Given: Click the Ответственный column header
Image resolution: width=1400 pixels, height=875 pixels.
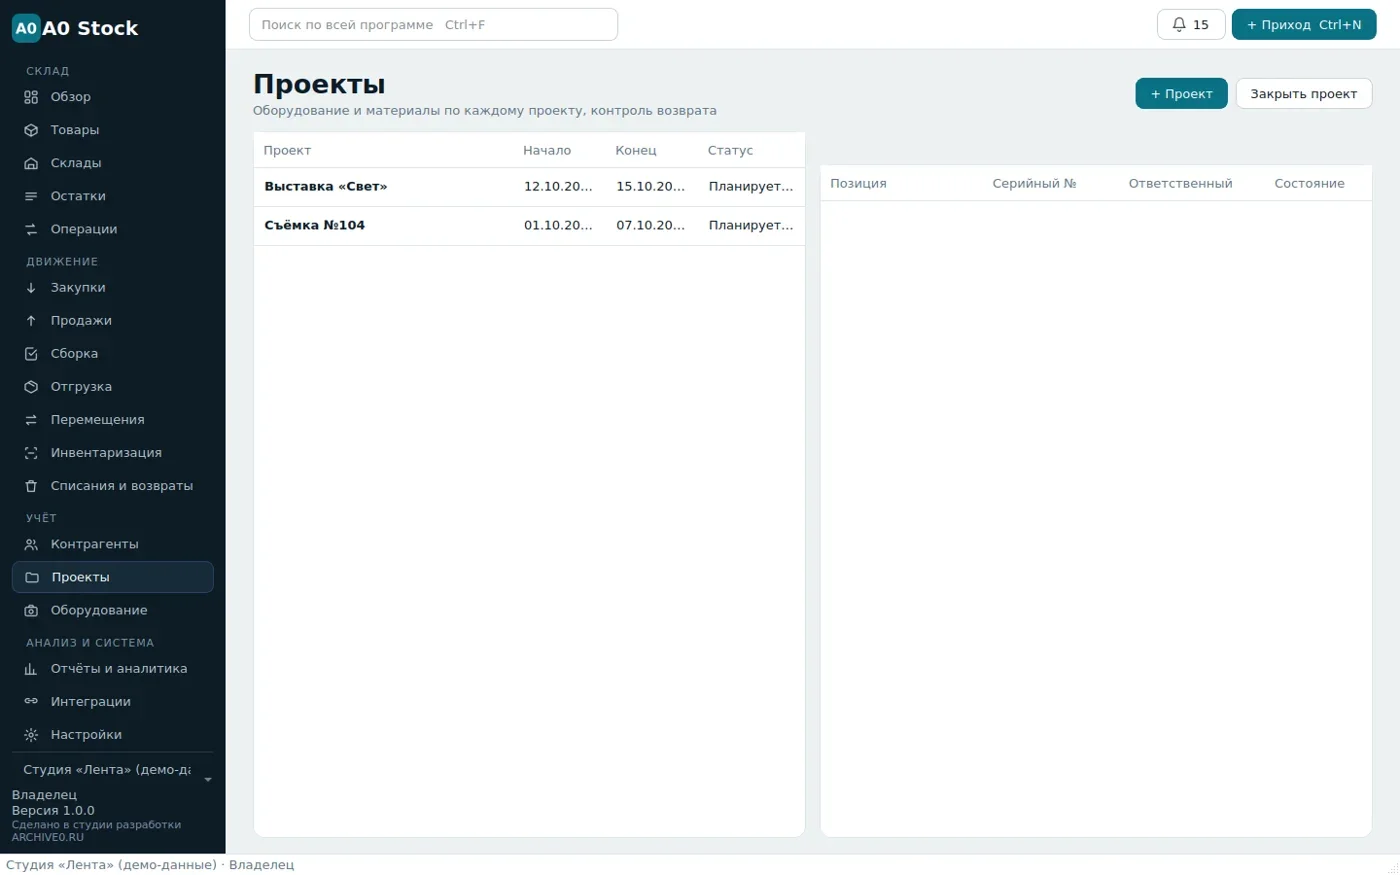Looking at the screenshot, I should point(1180,184).
